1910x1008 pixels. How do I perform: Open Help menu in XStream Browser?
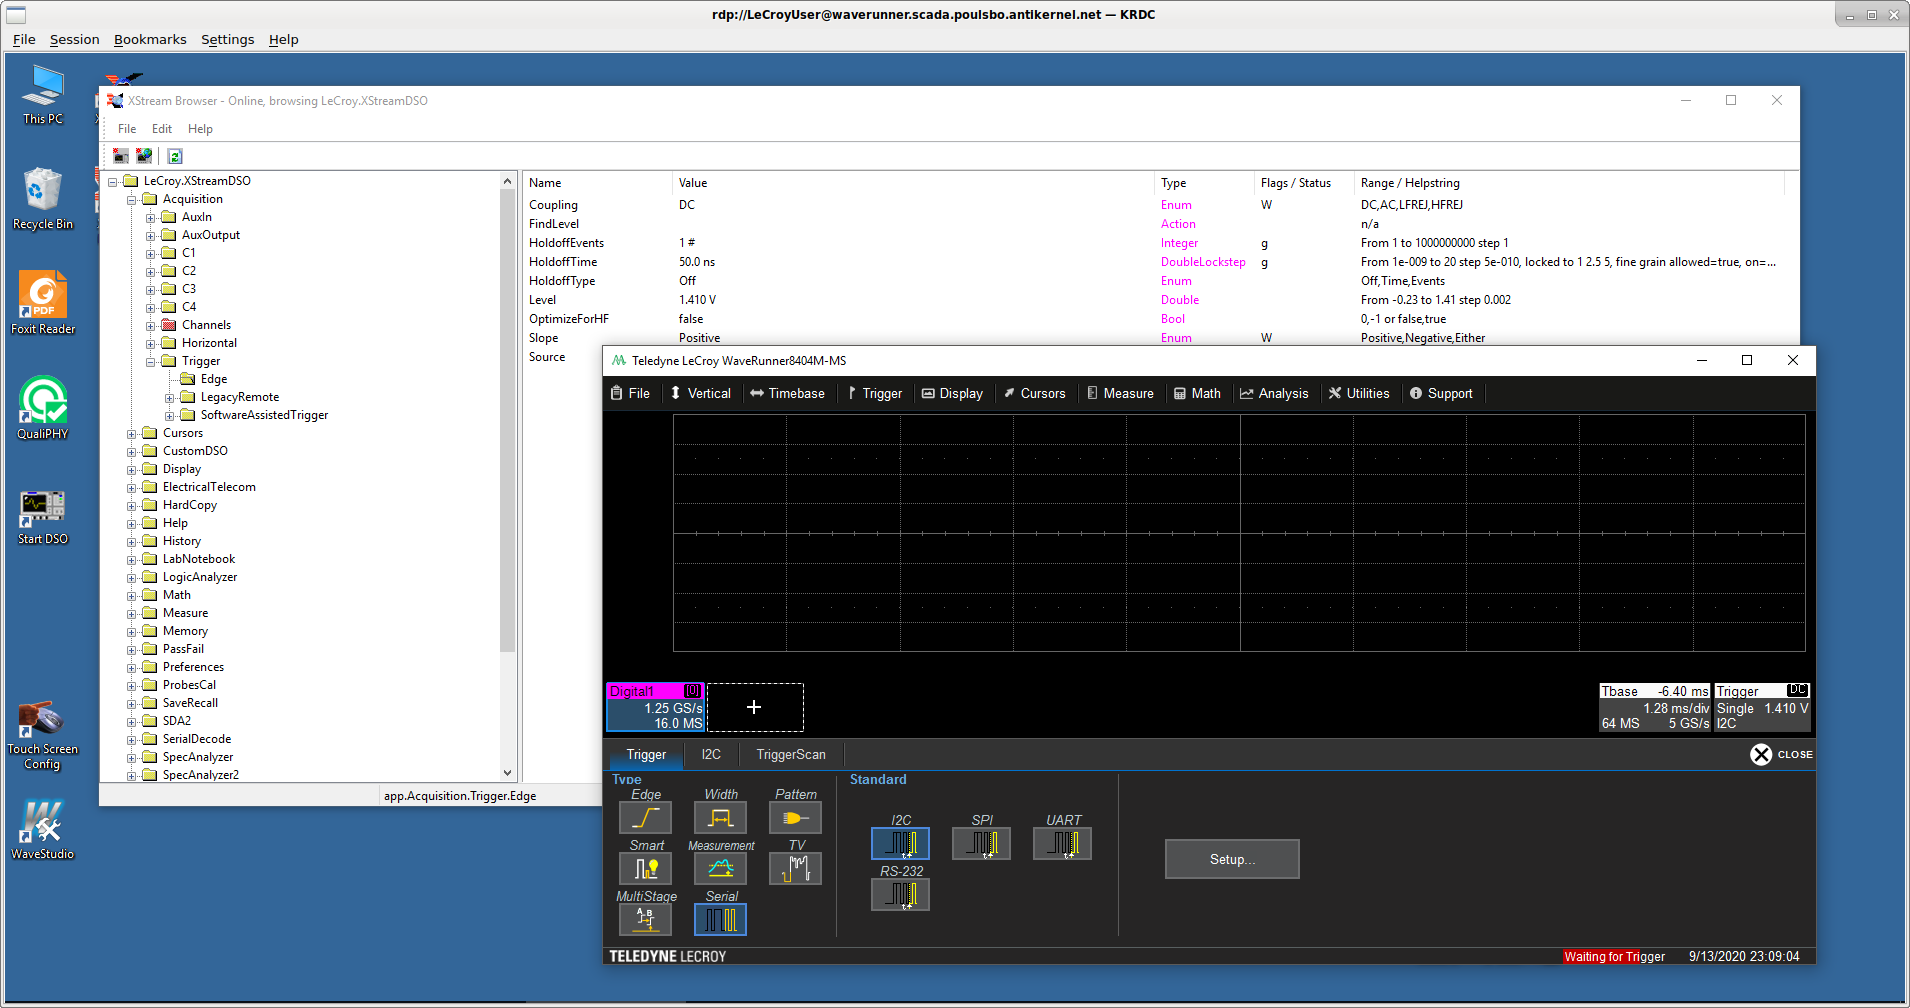tap(200, 129)
